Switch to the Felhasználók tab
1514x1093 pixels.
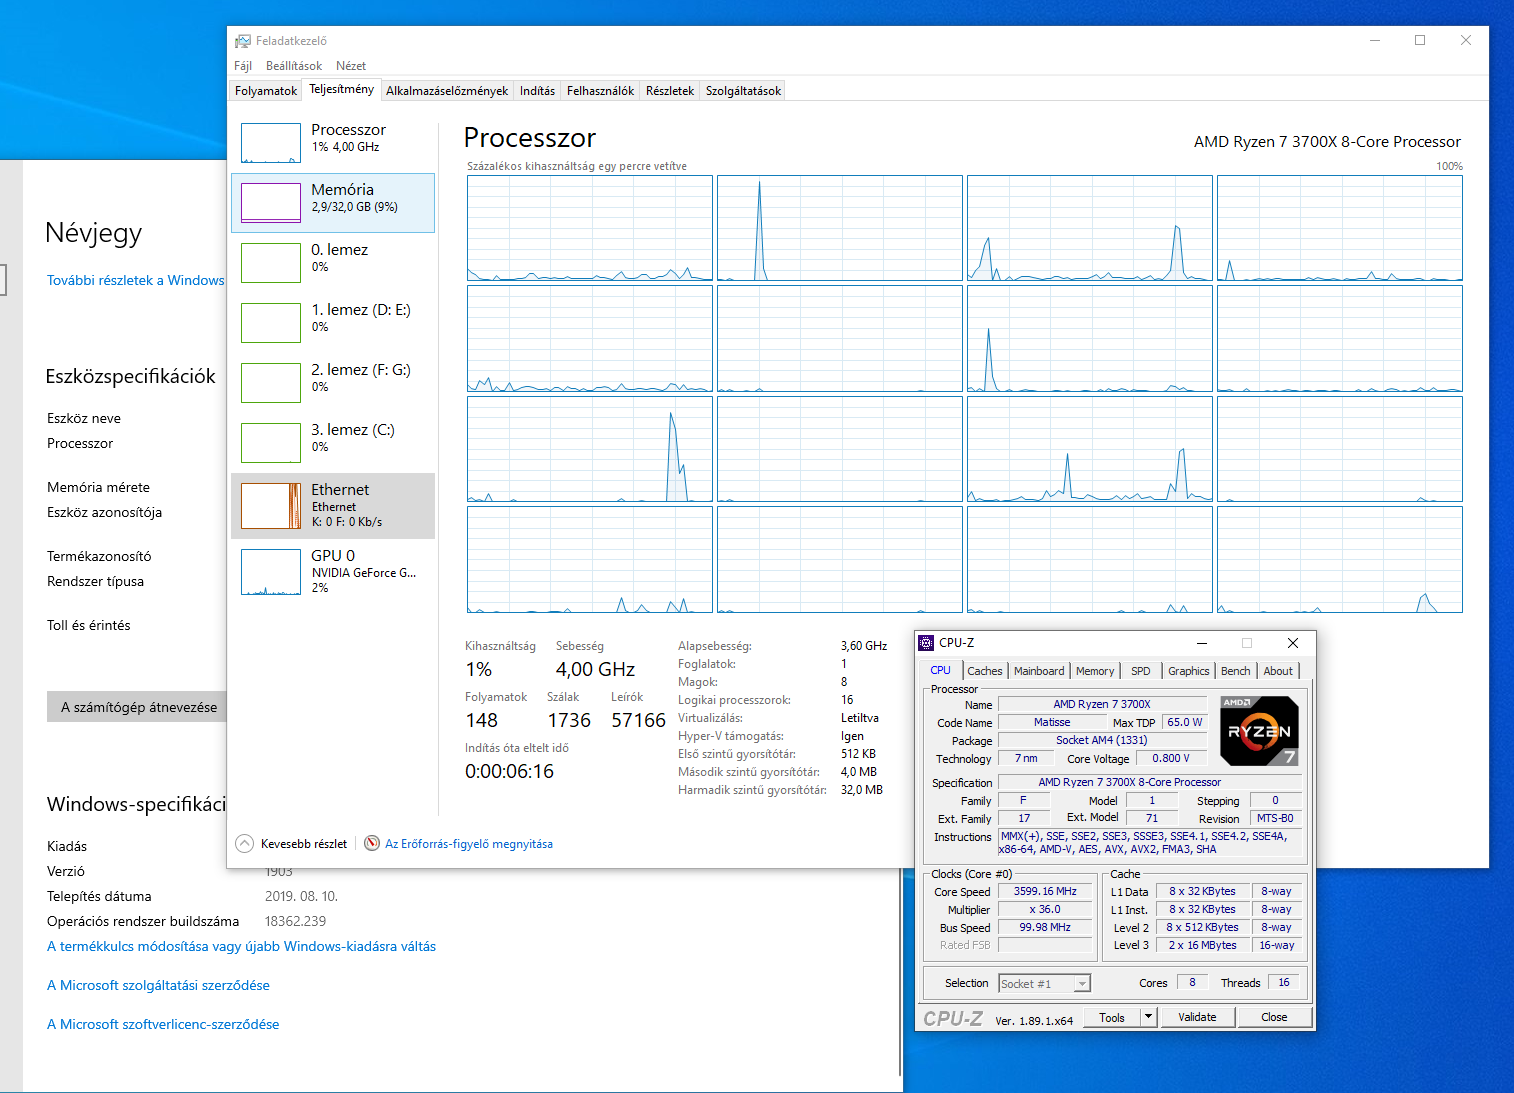pyautogui.click(x=600, y=91)
